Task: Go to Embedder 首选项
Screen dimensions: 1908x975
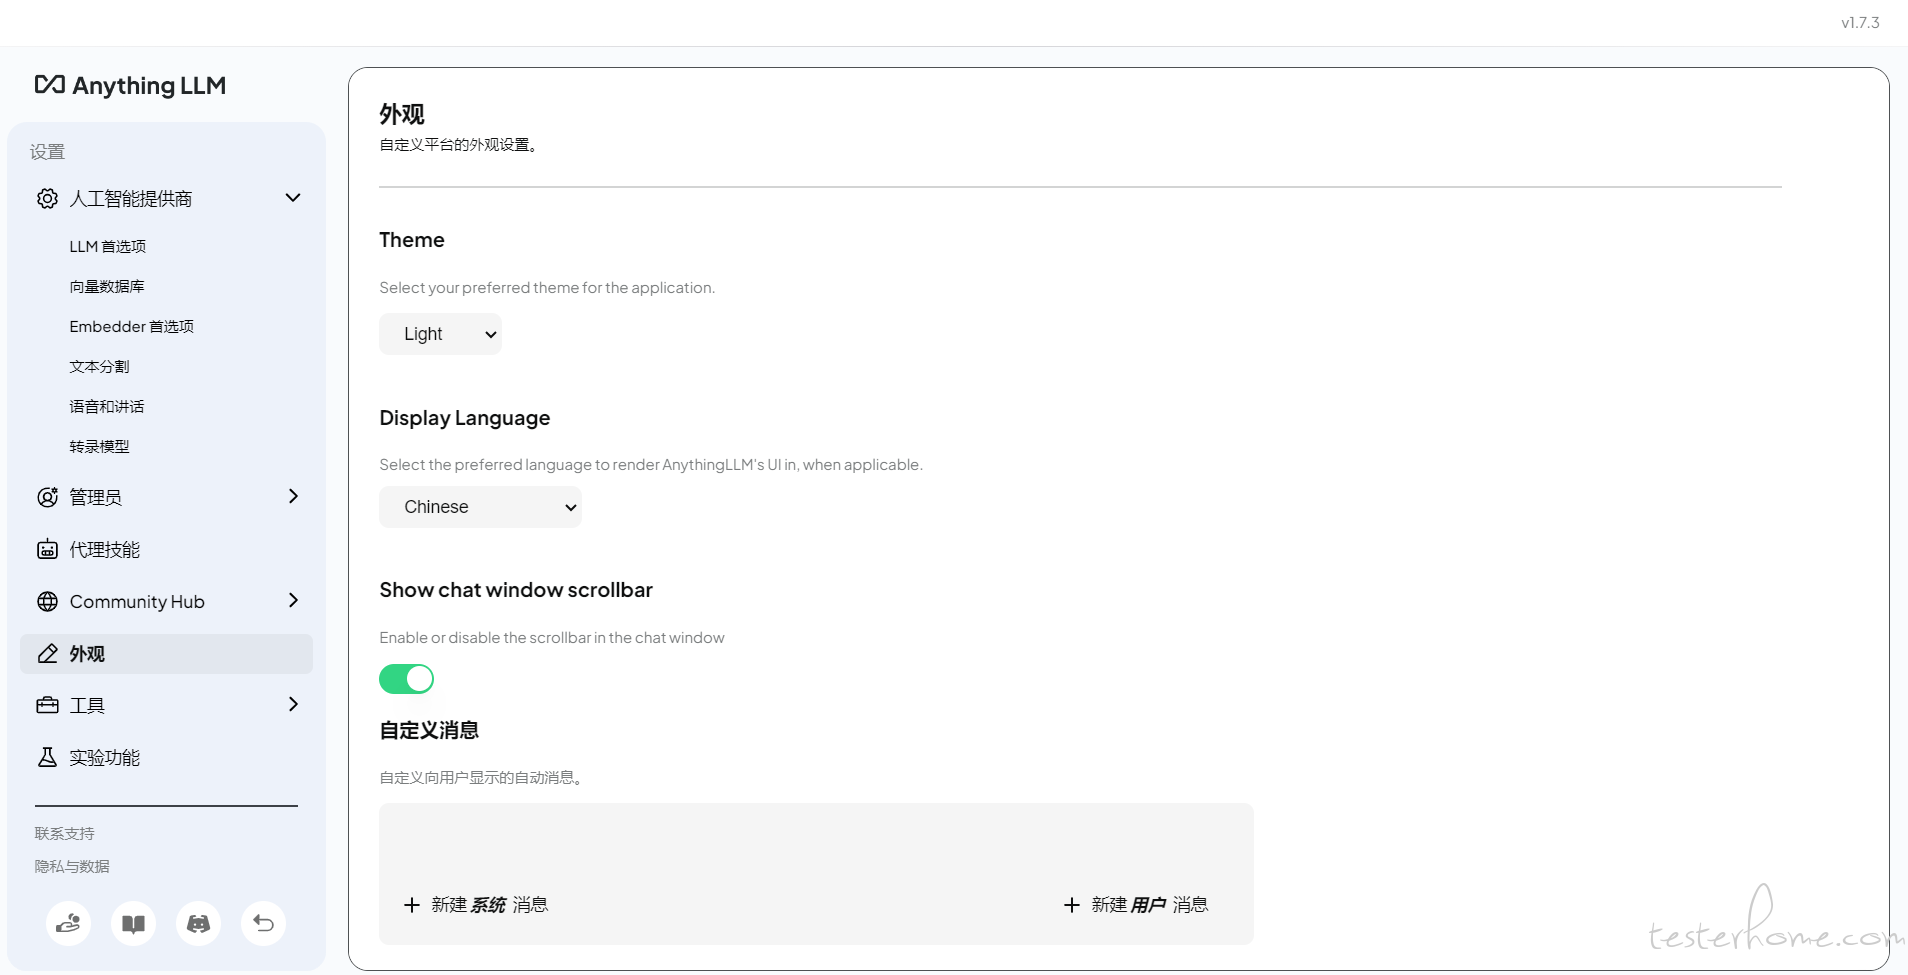Action: (x=131, y=326)
